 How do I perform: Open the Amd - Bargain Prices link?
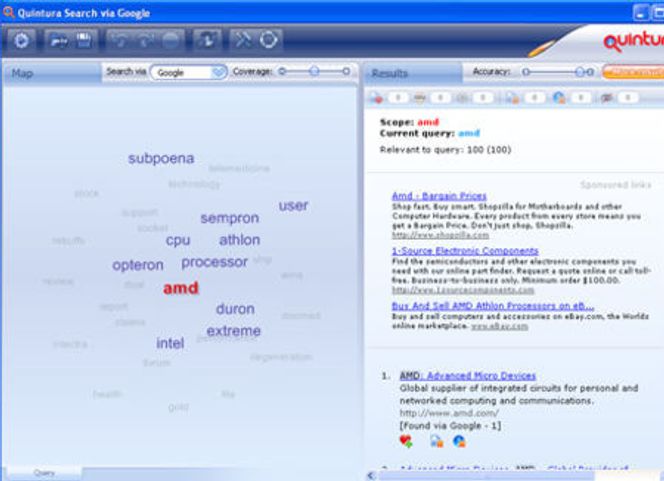pyautogui.click(x=439, y=196)
